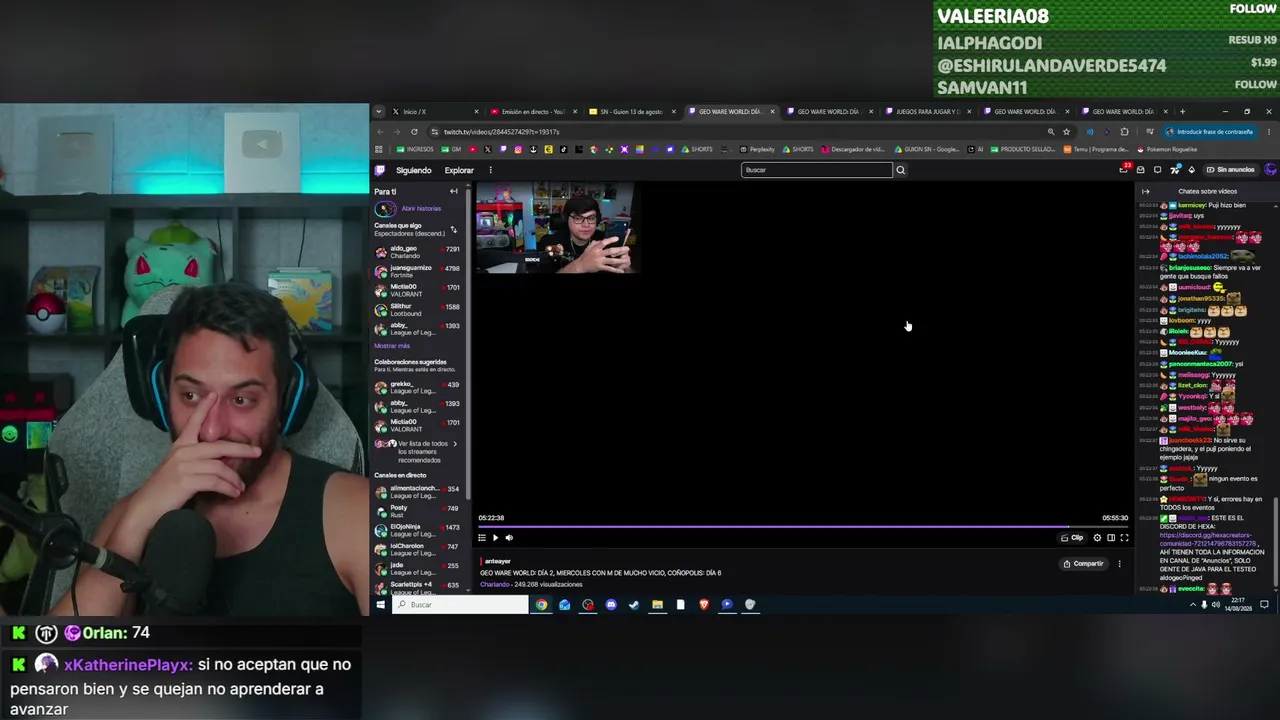Screen dimensions: 1280x720
Task: Open a new Chrome tab
Action: coord(1182,112)
